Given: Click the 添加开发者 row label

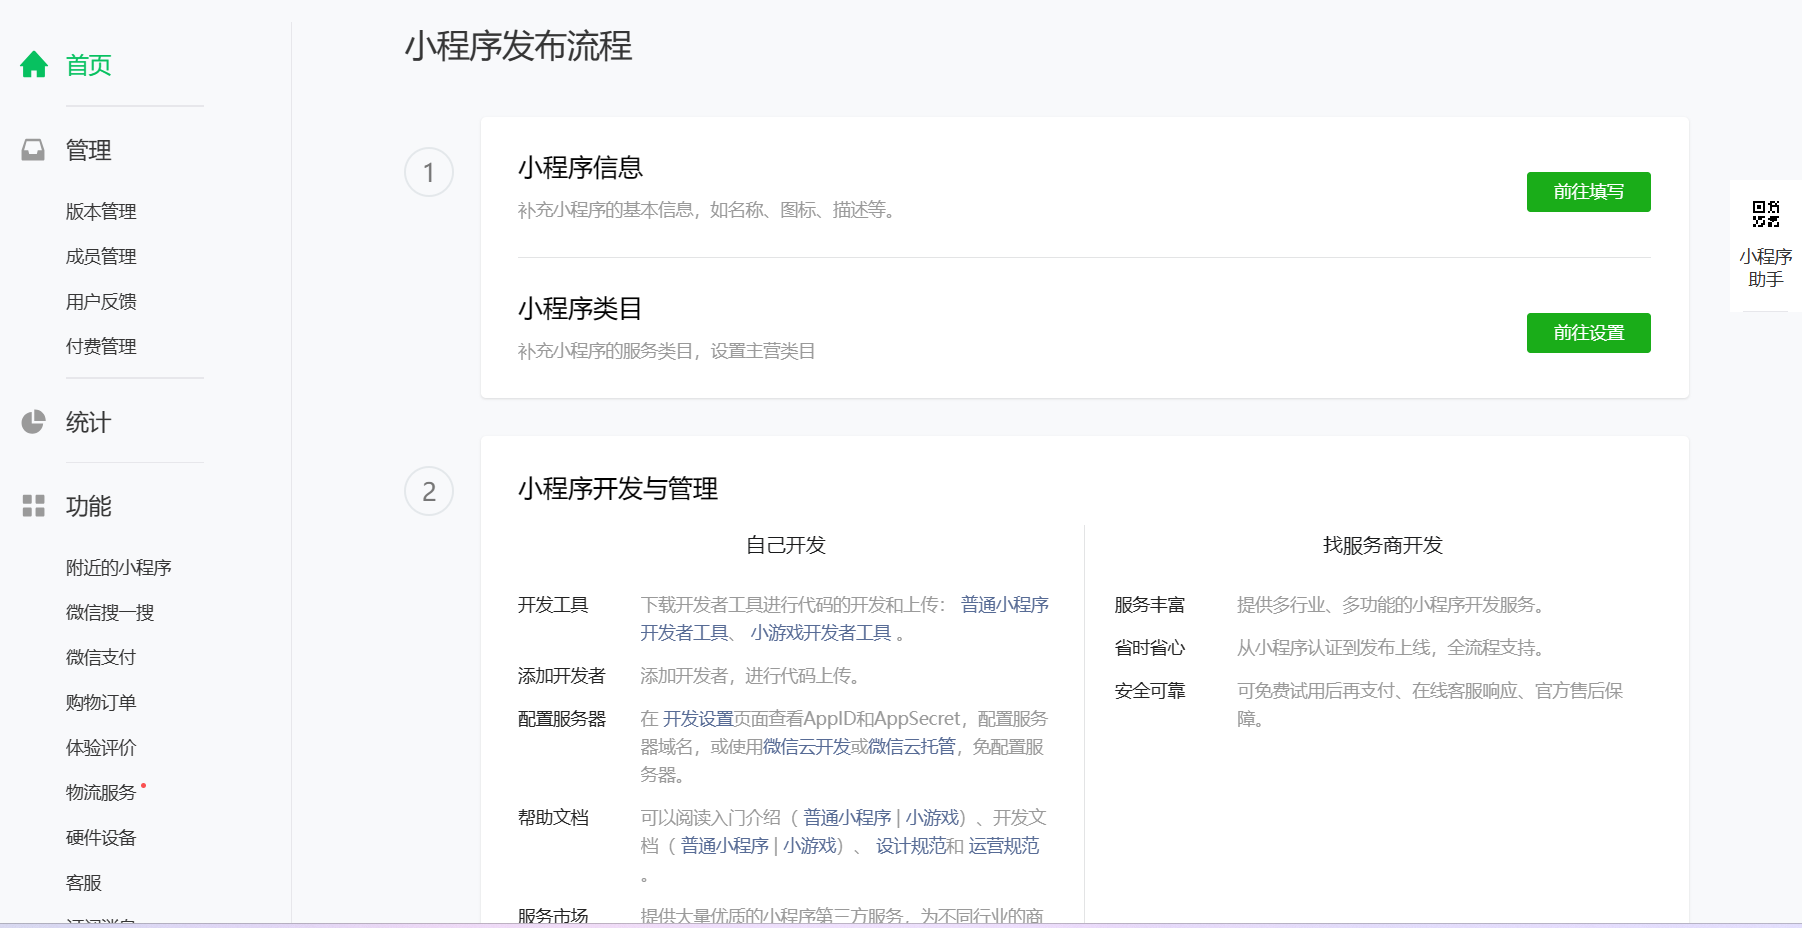Looking at the screenshot, I should [562, 676].
